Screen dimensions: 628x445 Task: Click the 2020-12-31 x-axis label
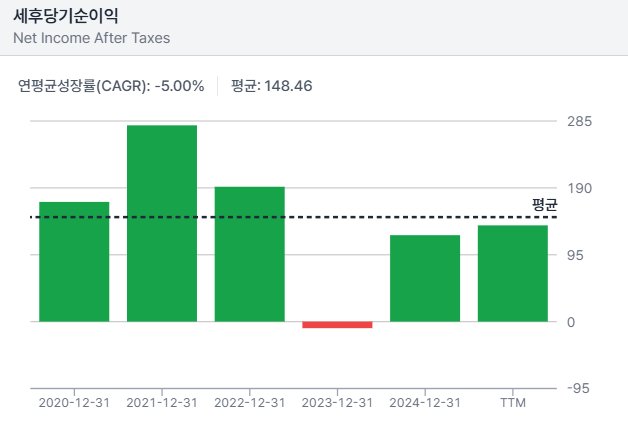[x=74, y=402]
